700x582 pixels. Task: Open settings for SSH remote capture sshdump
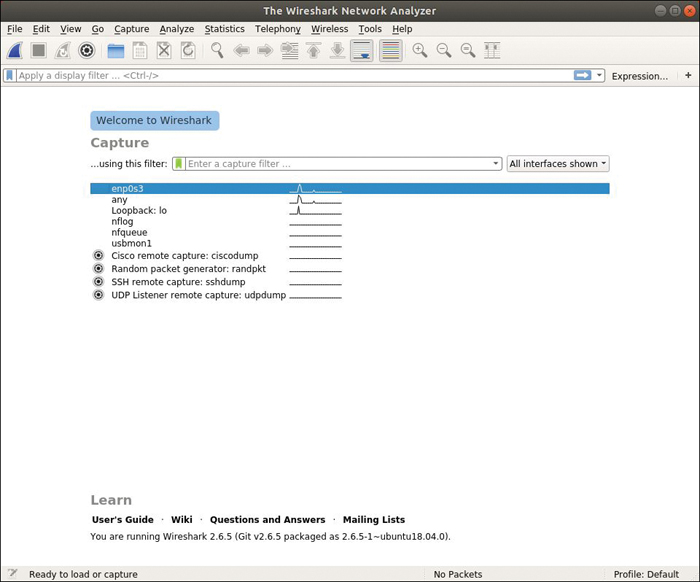(x=98, y=282)
